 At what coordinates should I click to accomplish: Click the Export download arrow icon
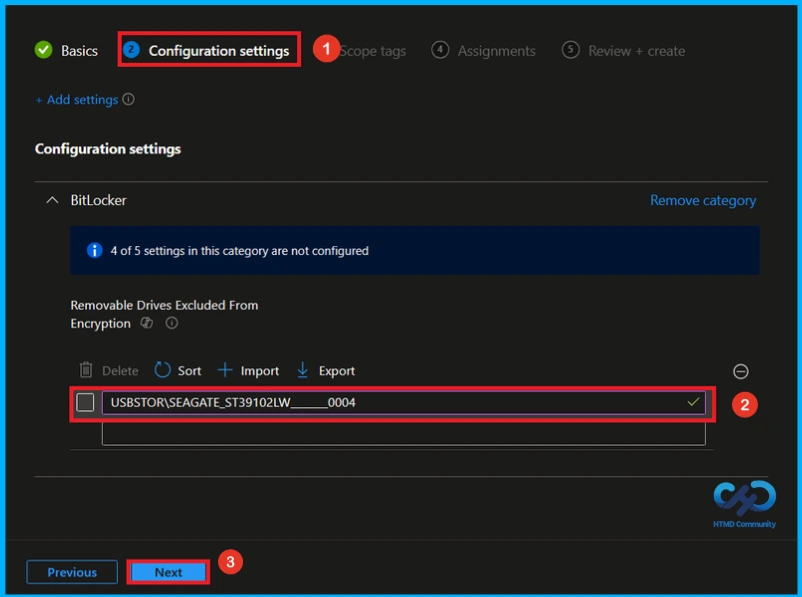click(x=302, y=369)
